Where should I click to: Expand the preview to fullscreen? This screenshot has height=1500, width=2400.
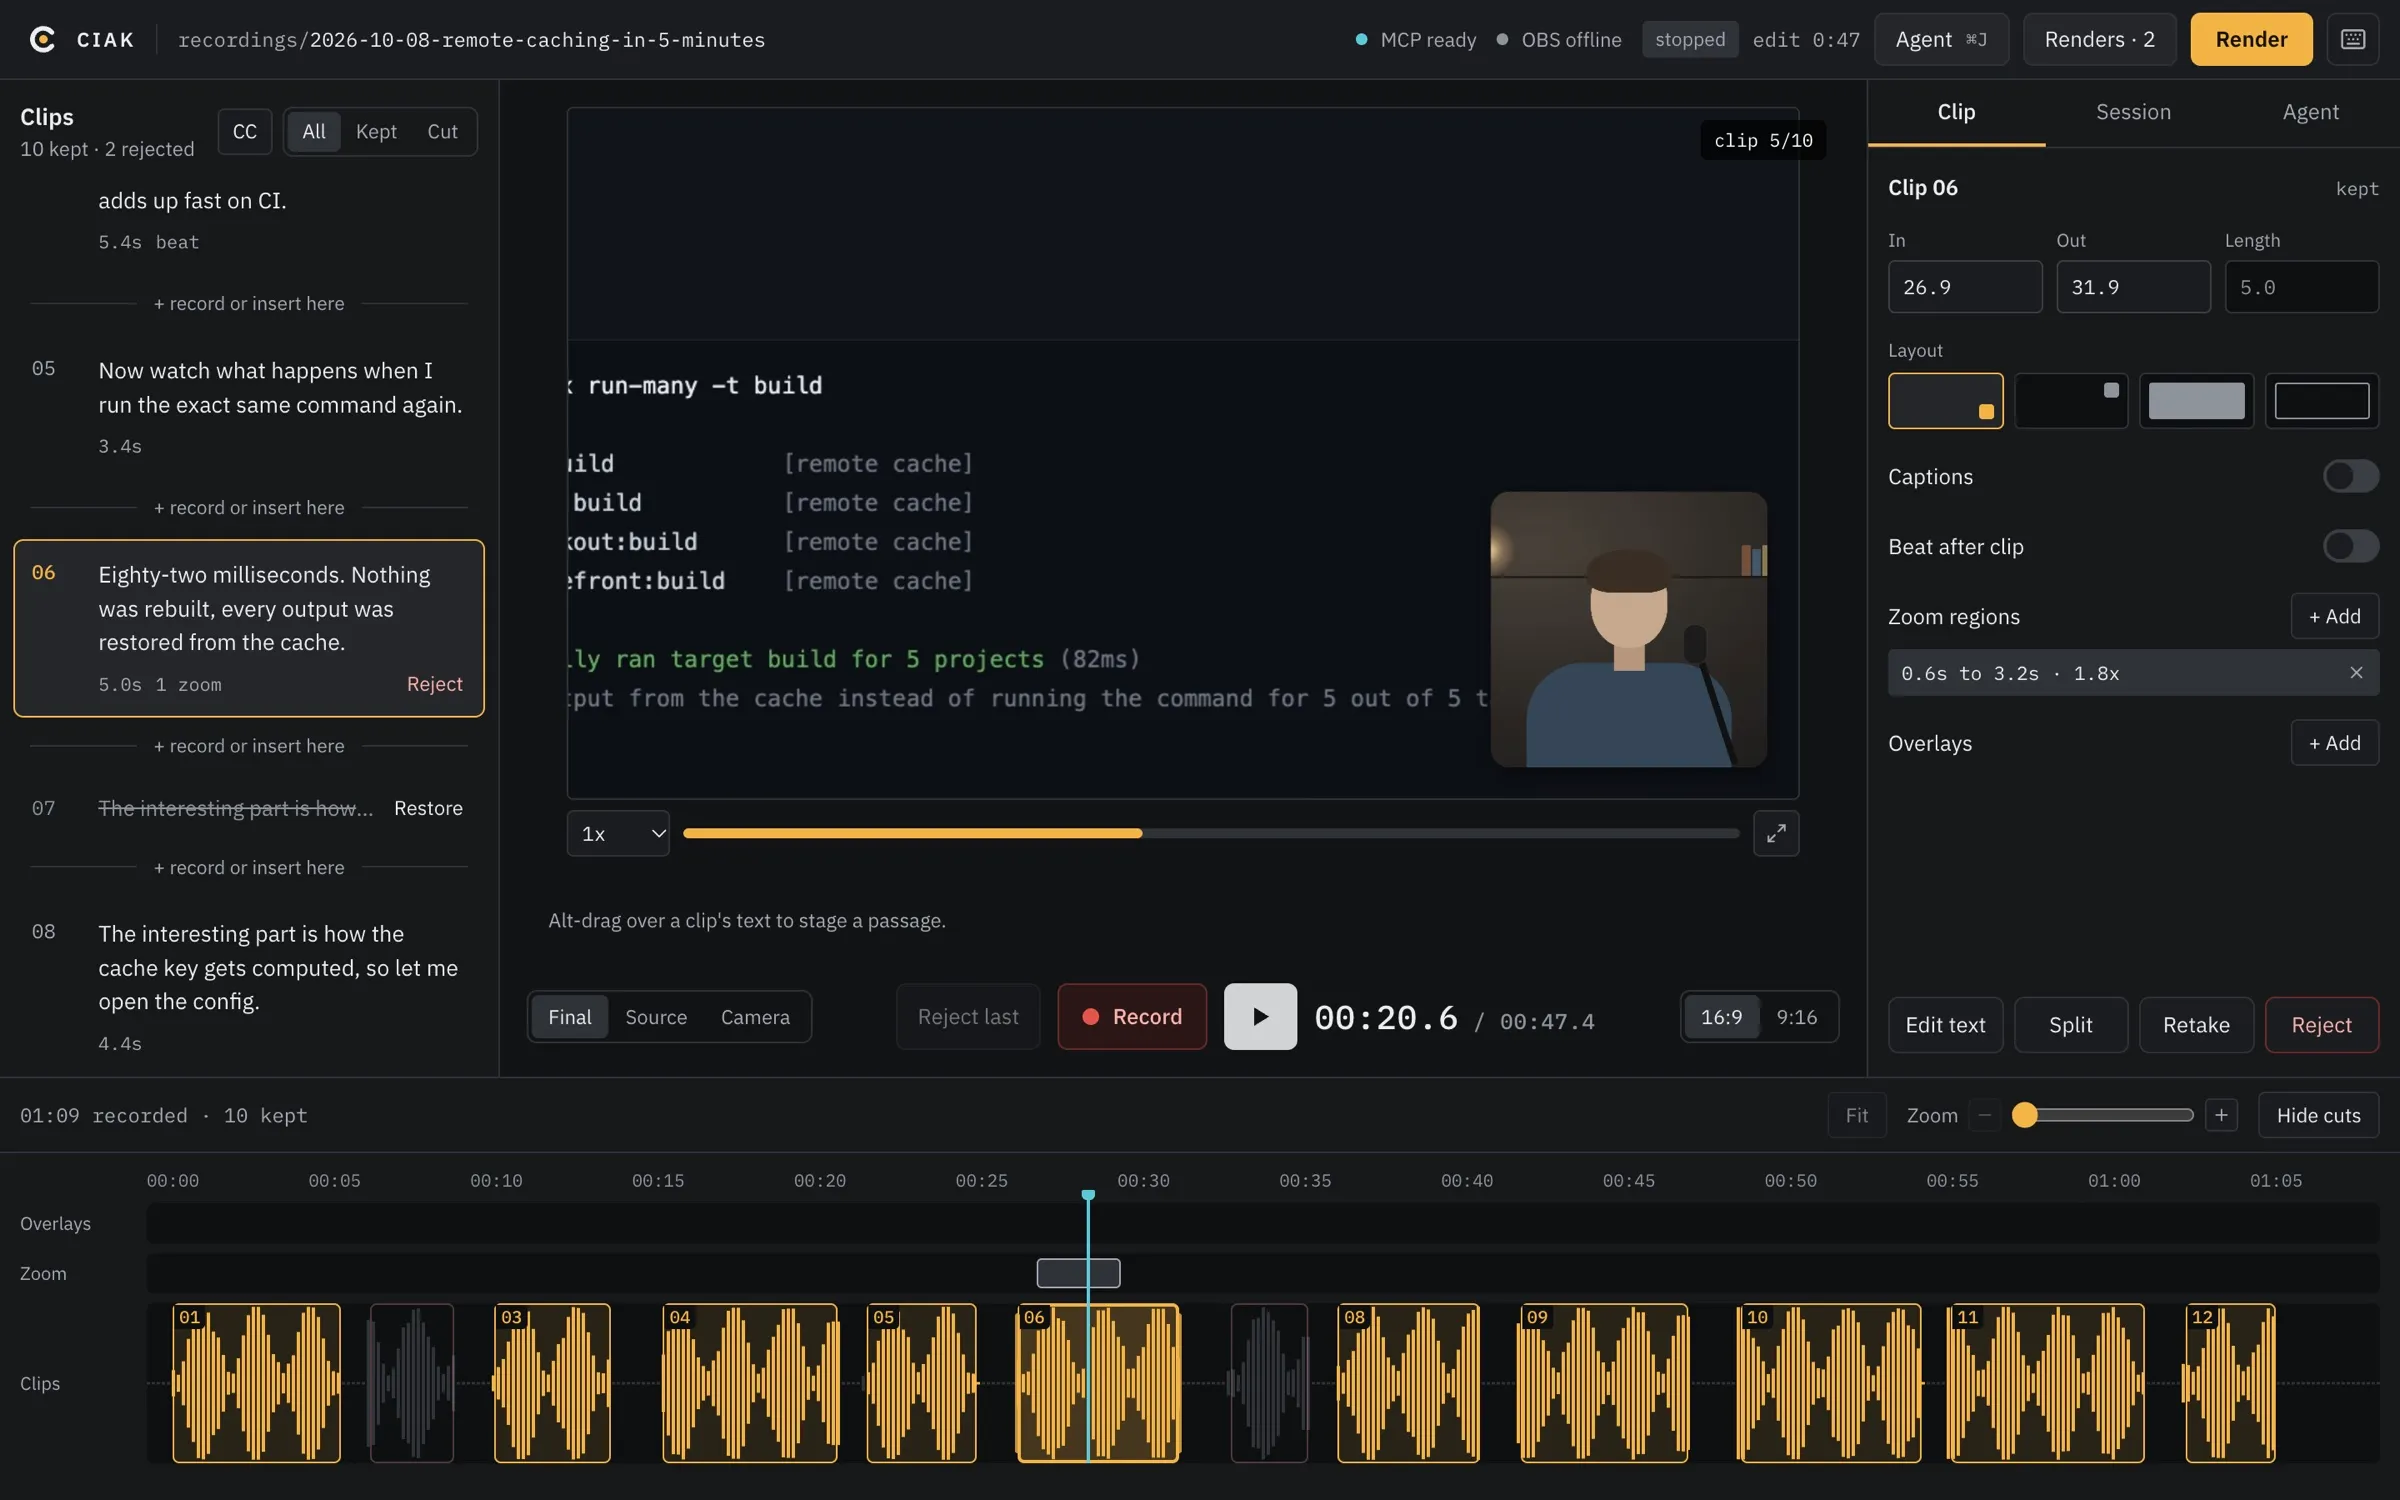1776,833
